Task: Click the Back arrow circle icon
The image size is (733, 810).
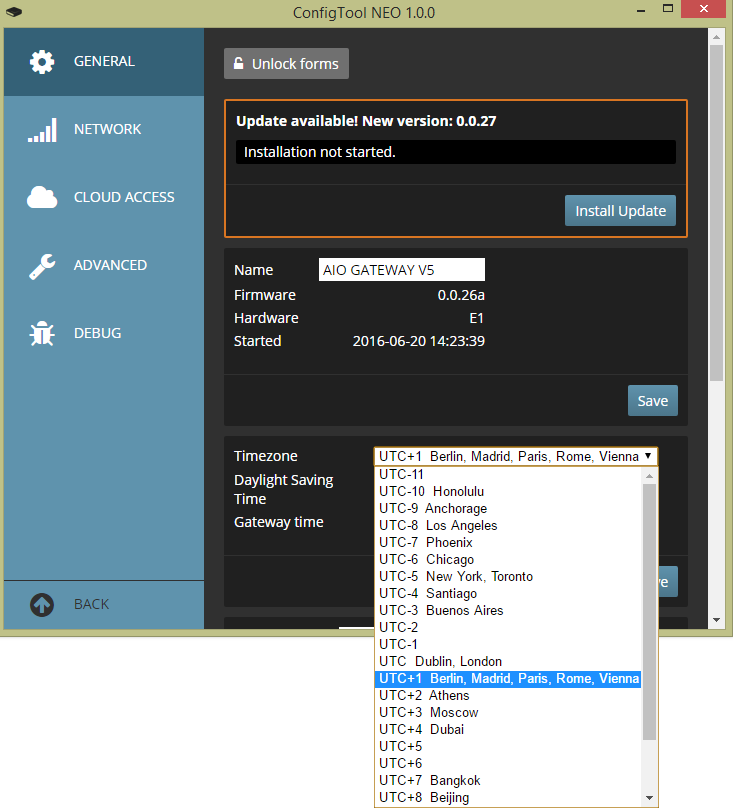Action: tap(42, 604)
